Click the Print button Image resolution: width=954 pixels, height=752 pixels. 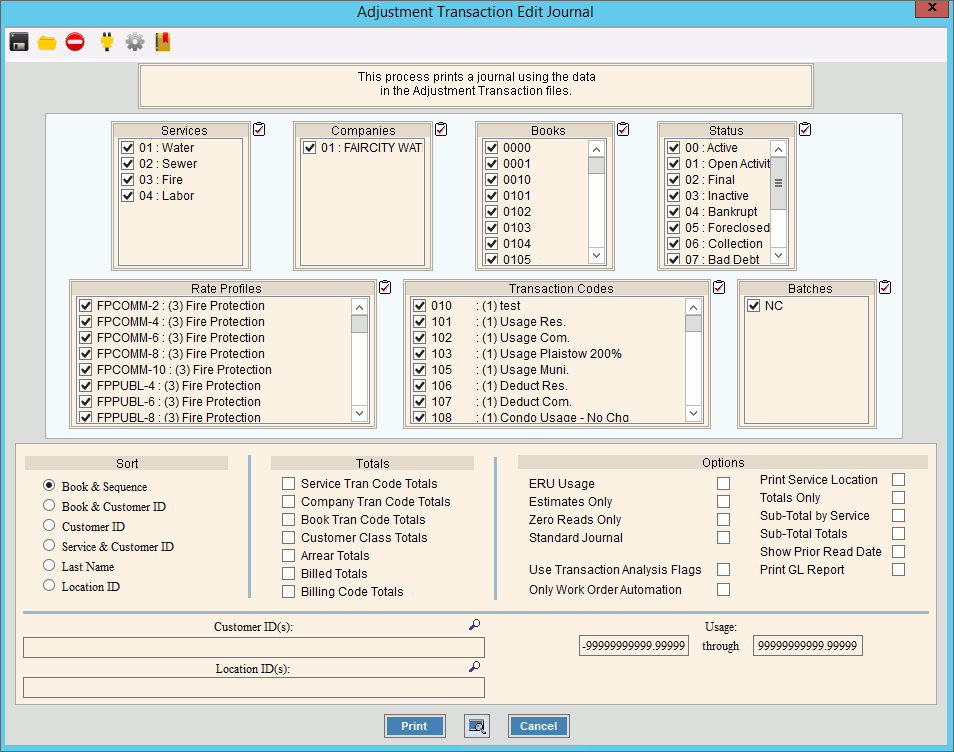coord(414,727)
